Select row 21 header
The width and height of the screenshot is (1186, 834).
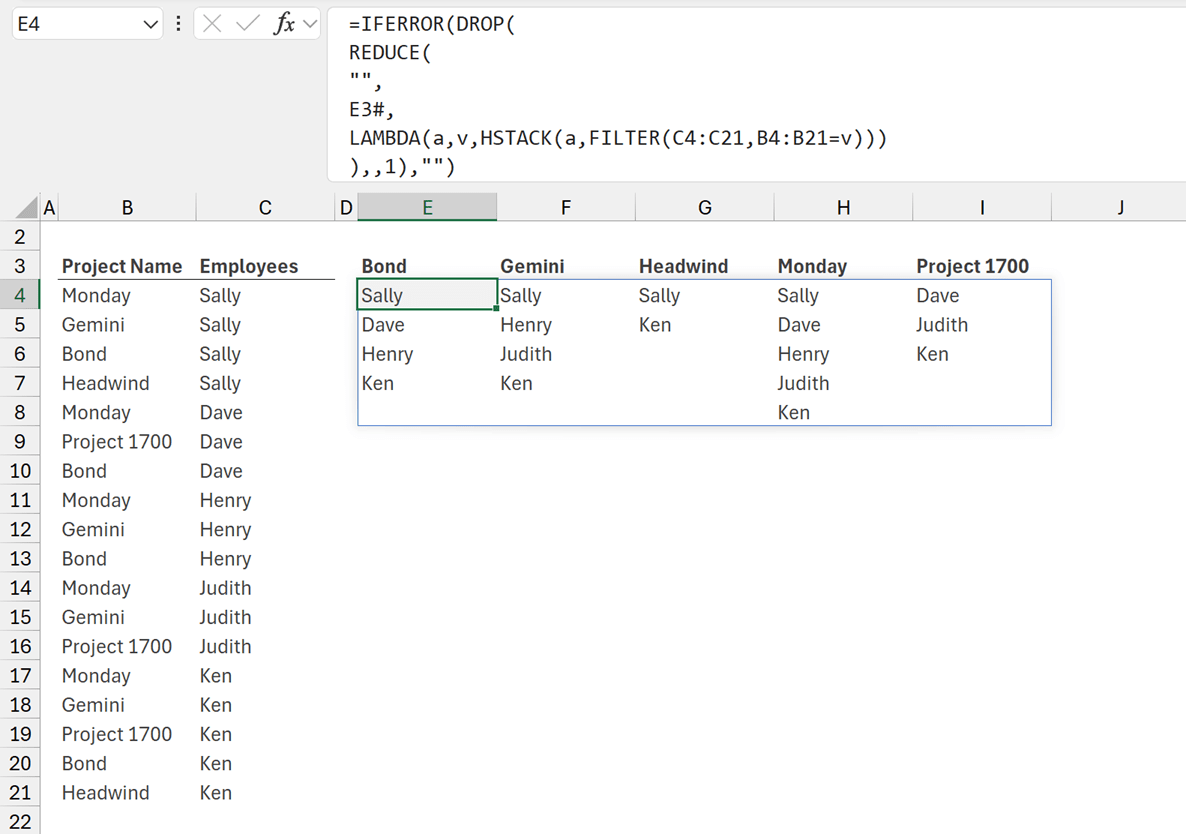coord(20,792)
